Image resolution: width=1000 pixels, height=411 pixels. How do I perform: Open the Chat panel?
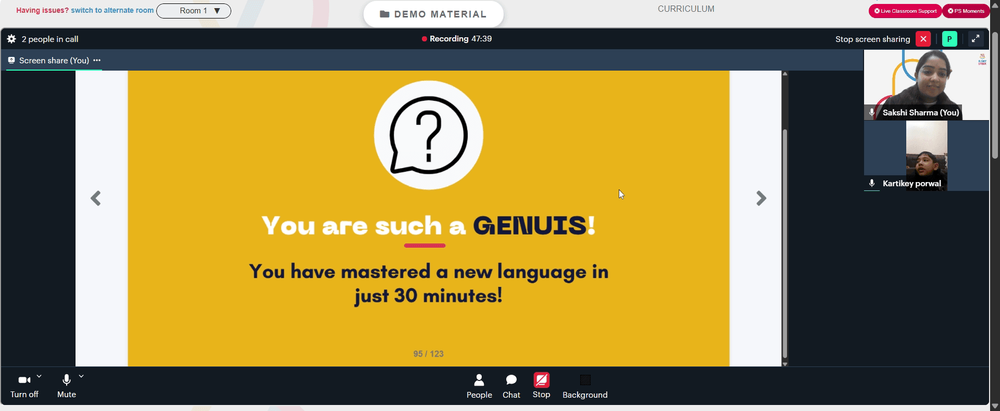[x=511, y=387]
